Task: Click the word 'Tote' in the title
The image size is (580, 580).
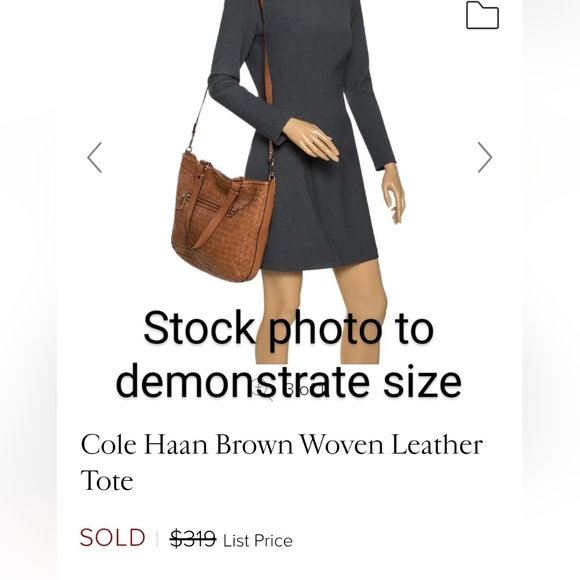Action: [107, 480]
